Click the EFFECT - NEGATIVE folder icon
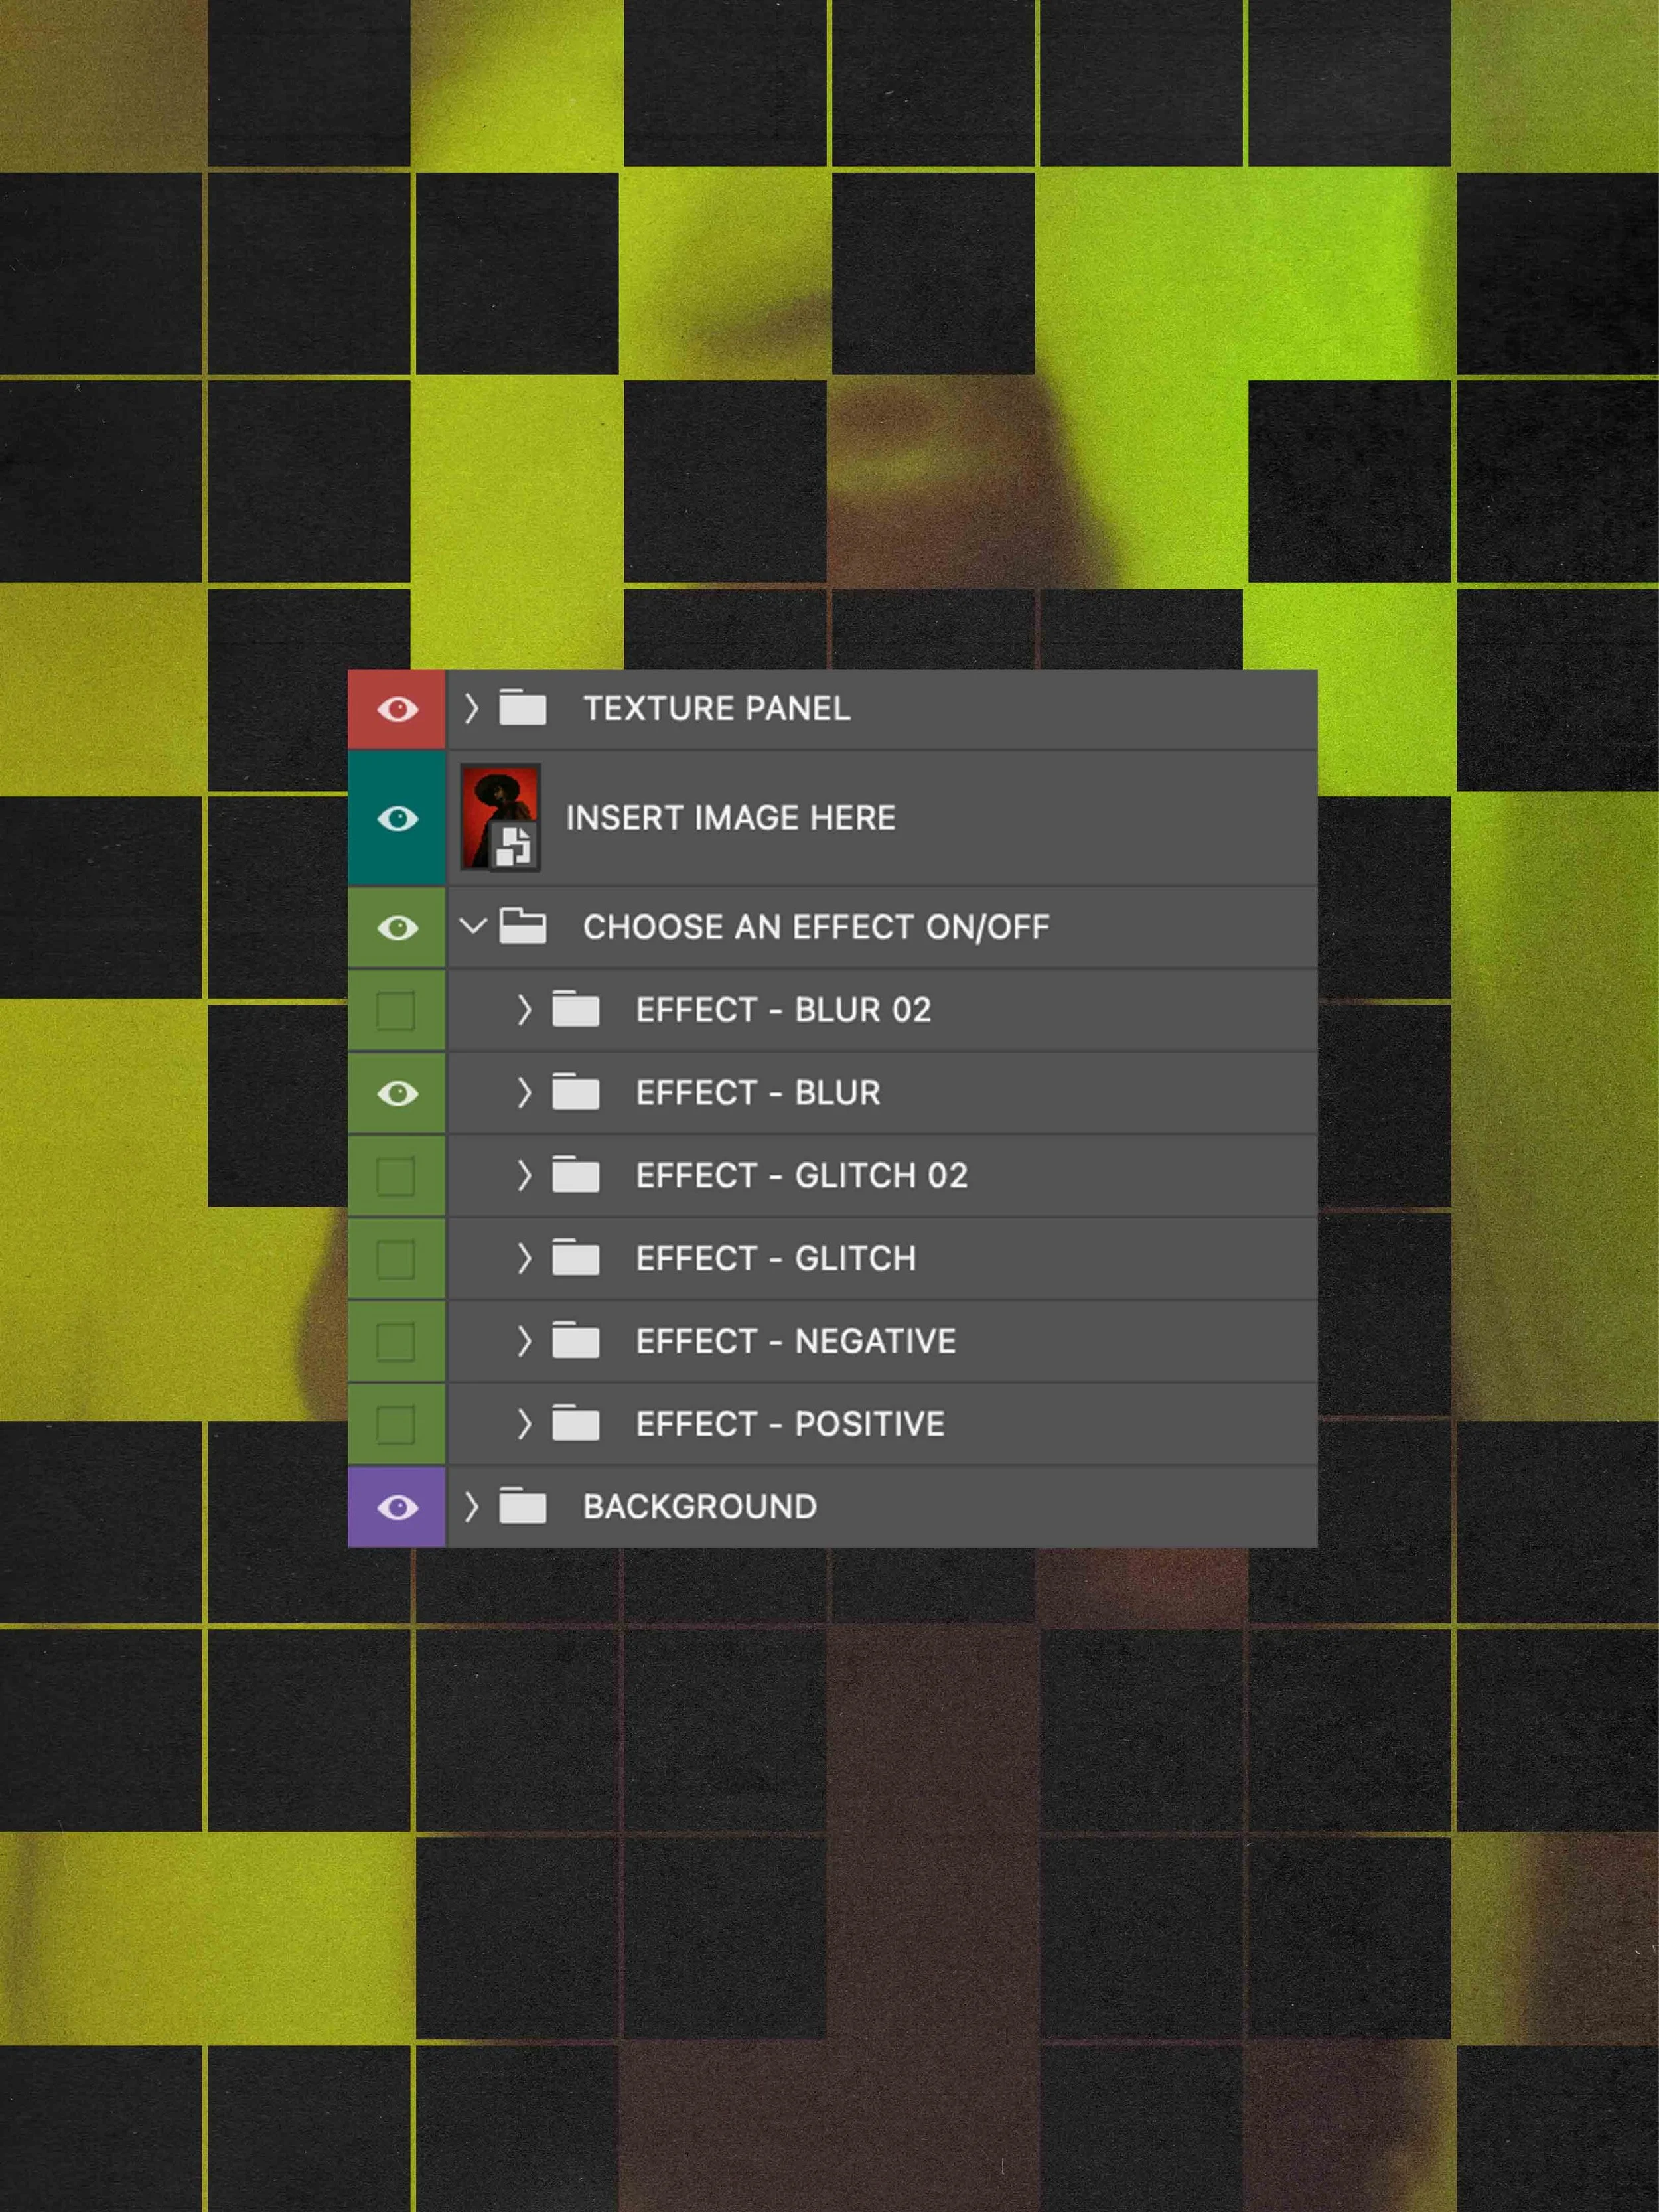 (x=576, y=1340)
